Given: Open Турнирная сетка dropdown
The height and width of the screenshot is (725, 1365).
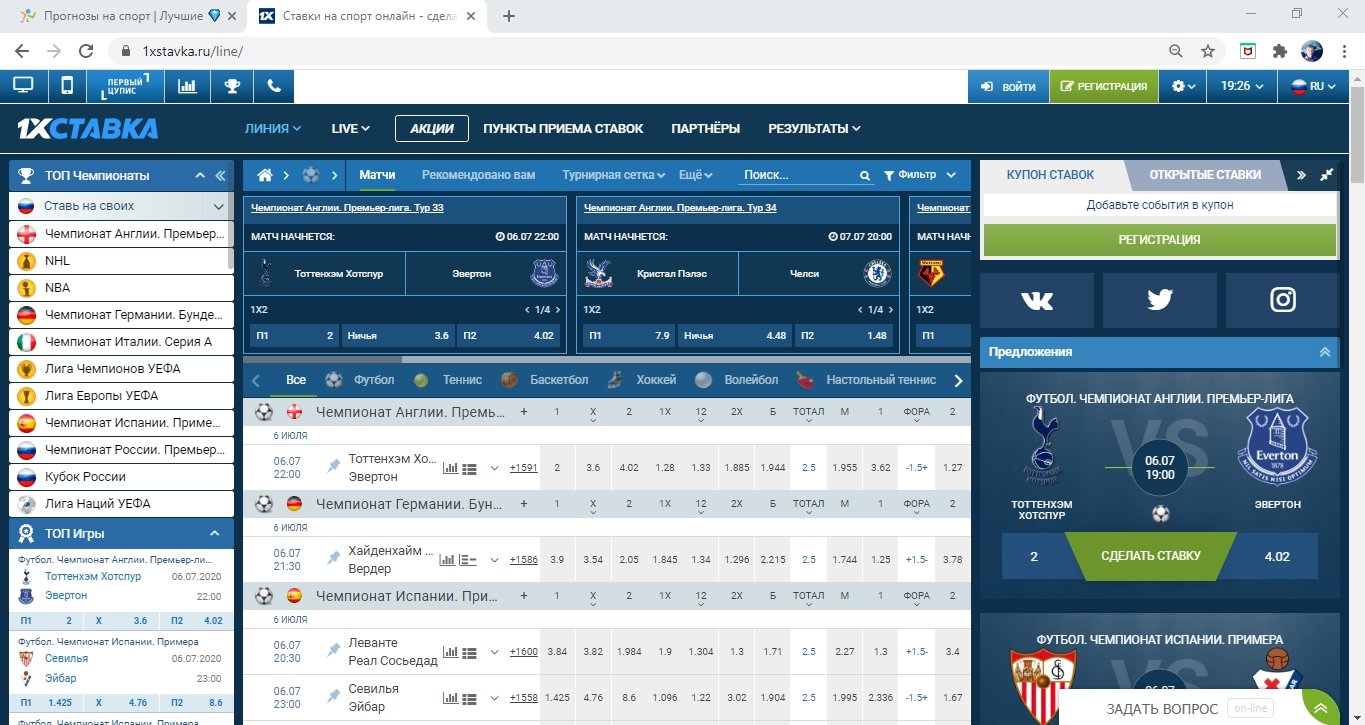Looking at the screenshot, I should pyautogui.click(x=614, y=175).
